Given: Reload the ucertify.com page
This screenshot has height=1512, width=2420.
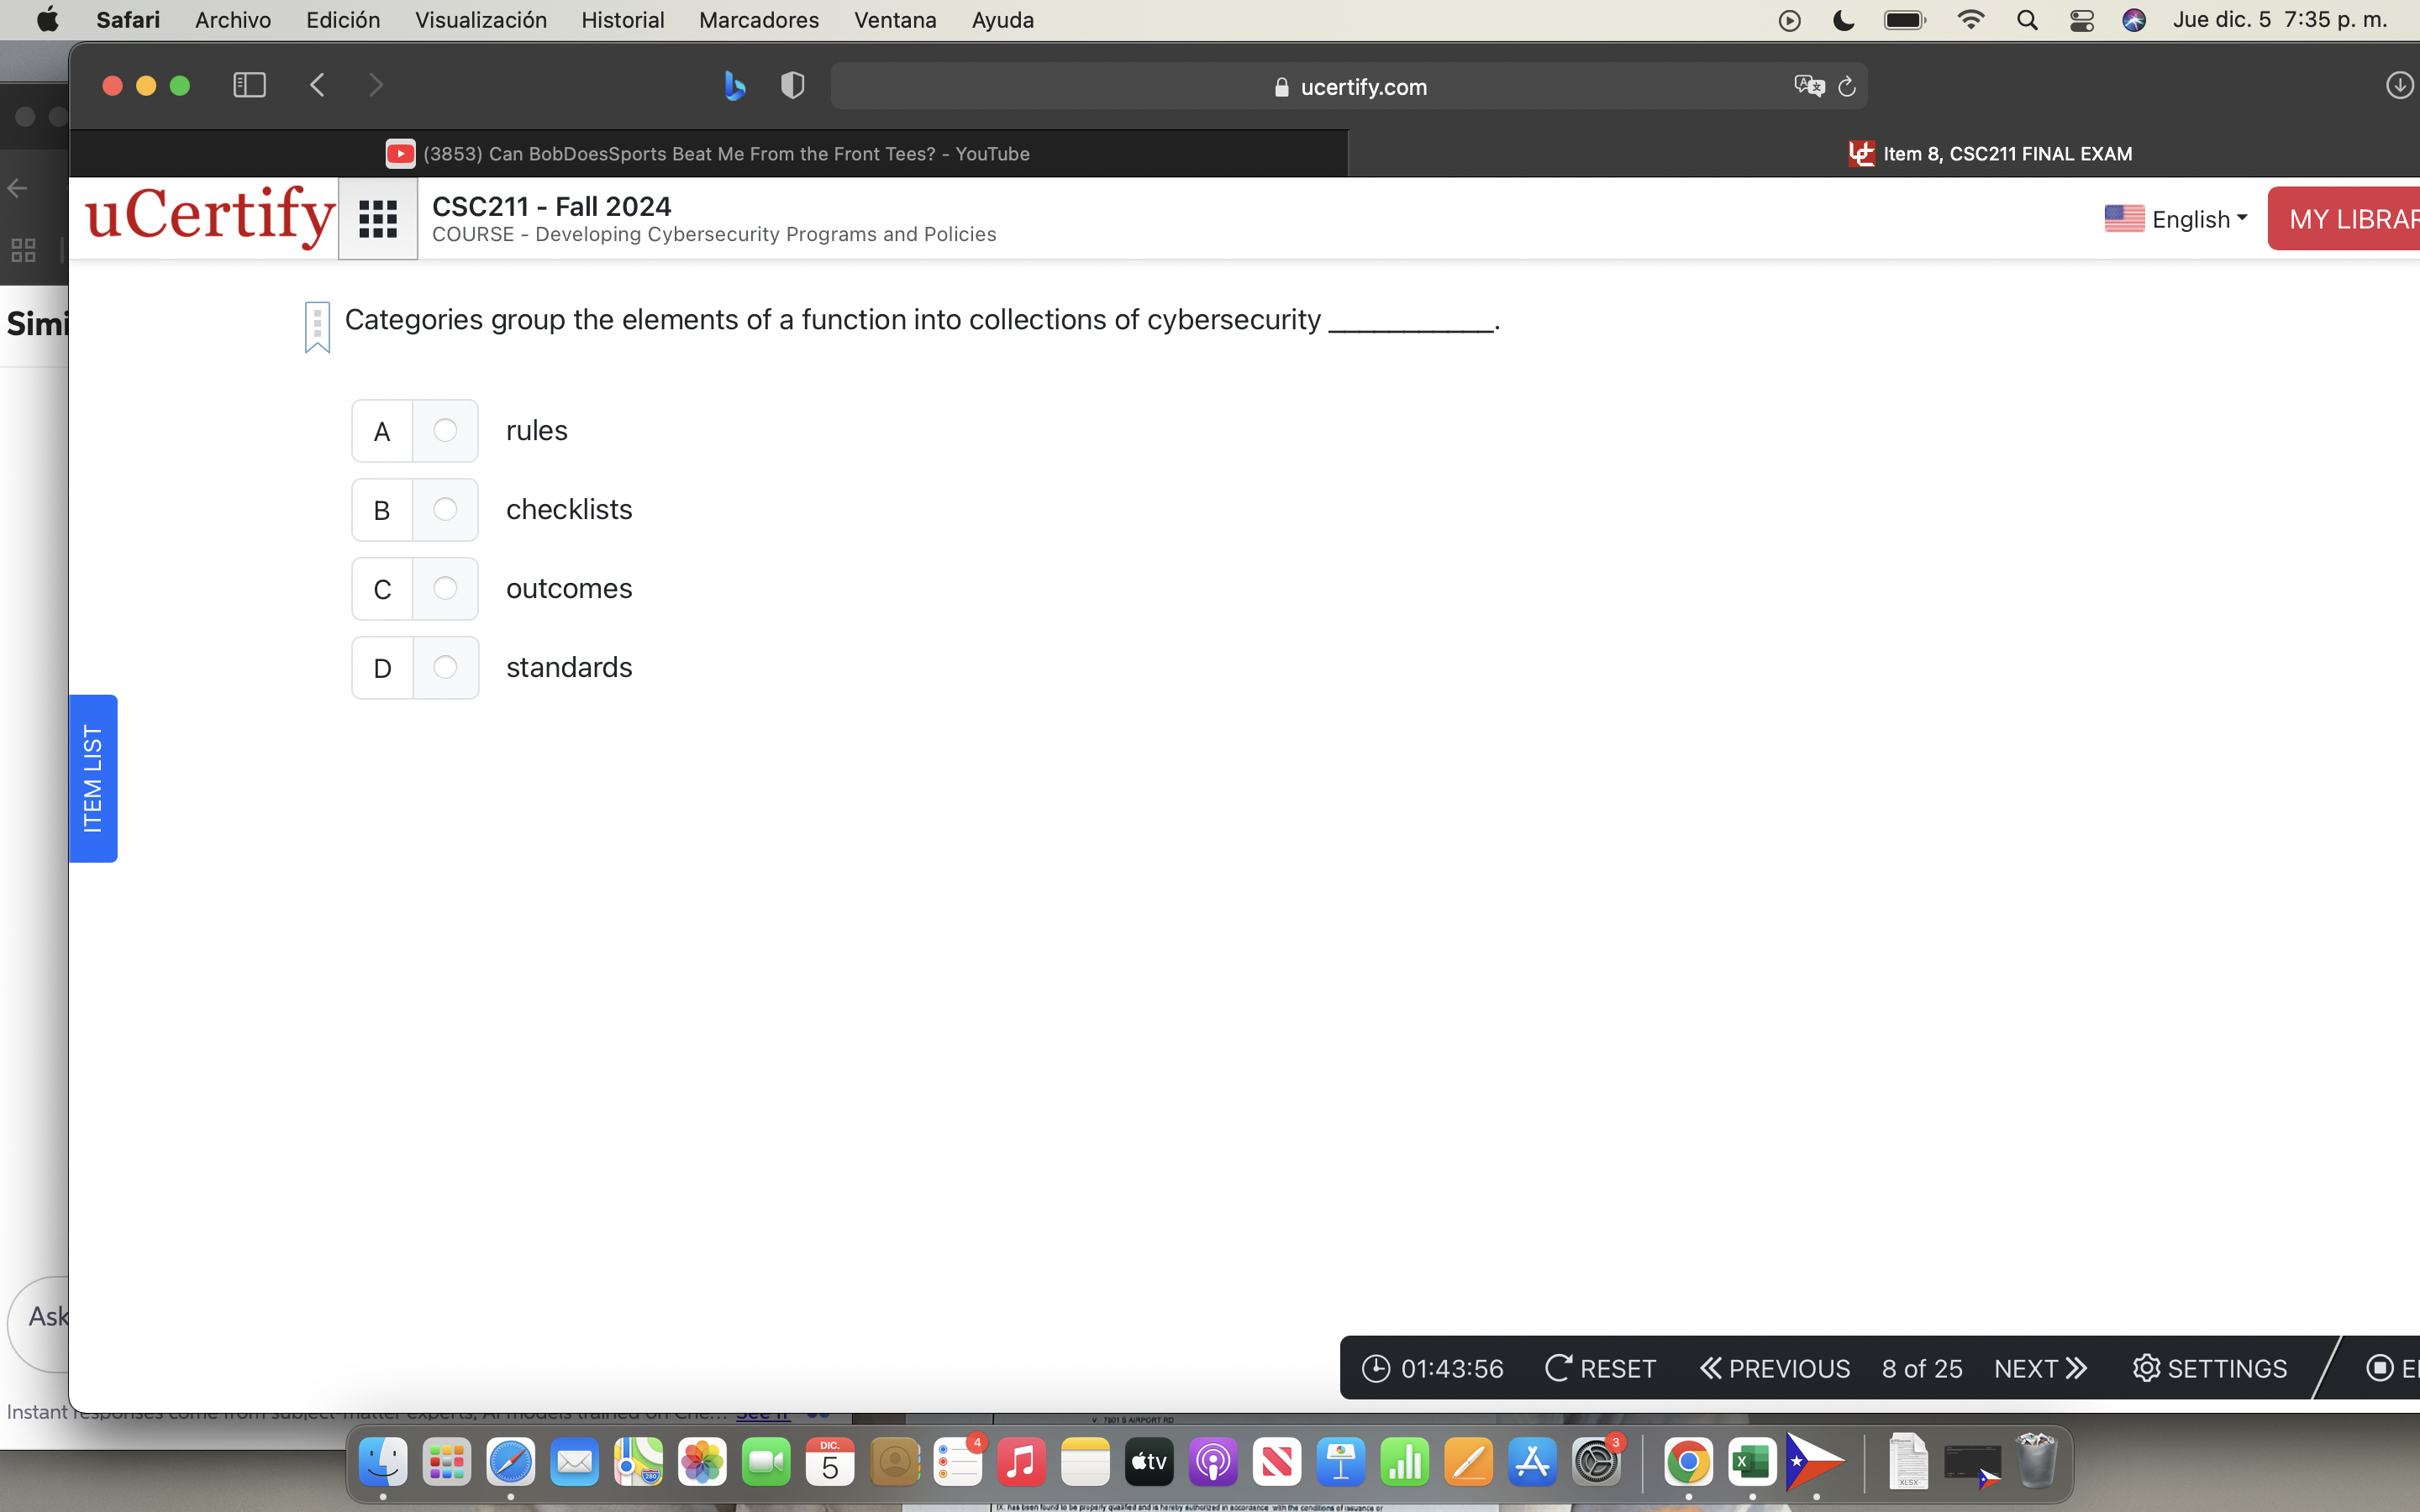Looking at the screenshot, I should click(x=1845, y=86).
